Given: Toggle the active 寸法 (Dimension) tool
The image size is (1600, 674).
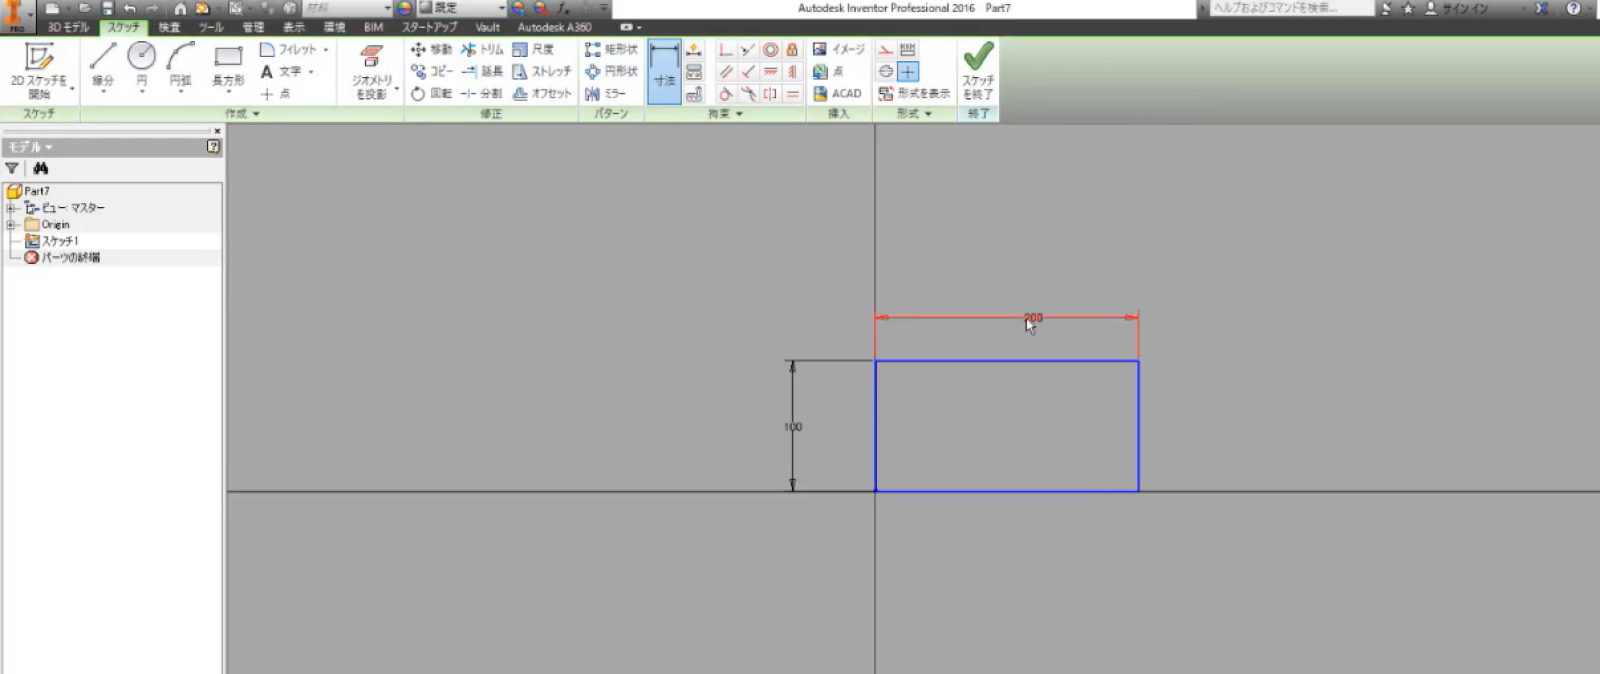Looking at the screenshot, I should [664, 71].
